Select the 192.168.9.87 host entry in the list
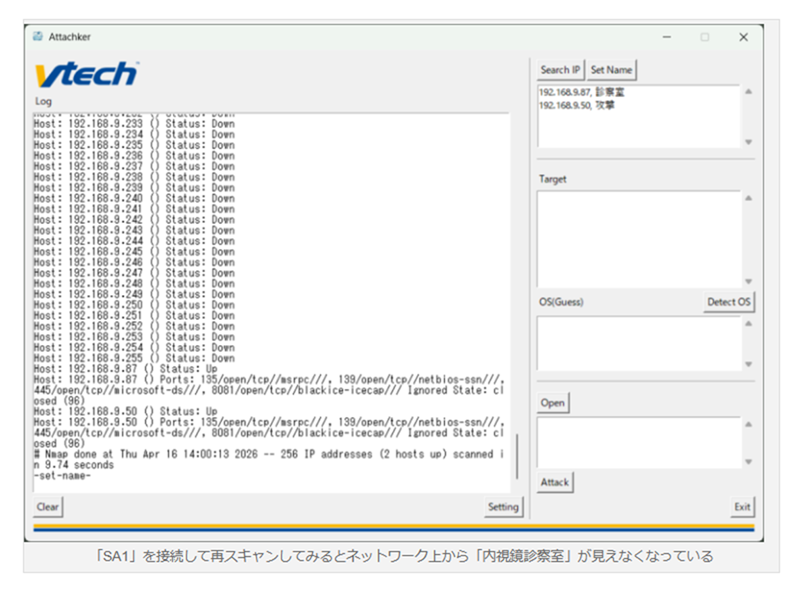The height and width of the screenshot is (593, 809). tap(581, 92)
